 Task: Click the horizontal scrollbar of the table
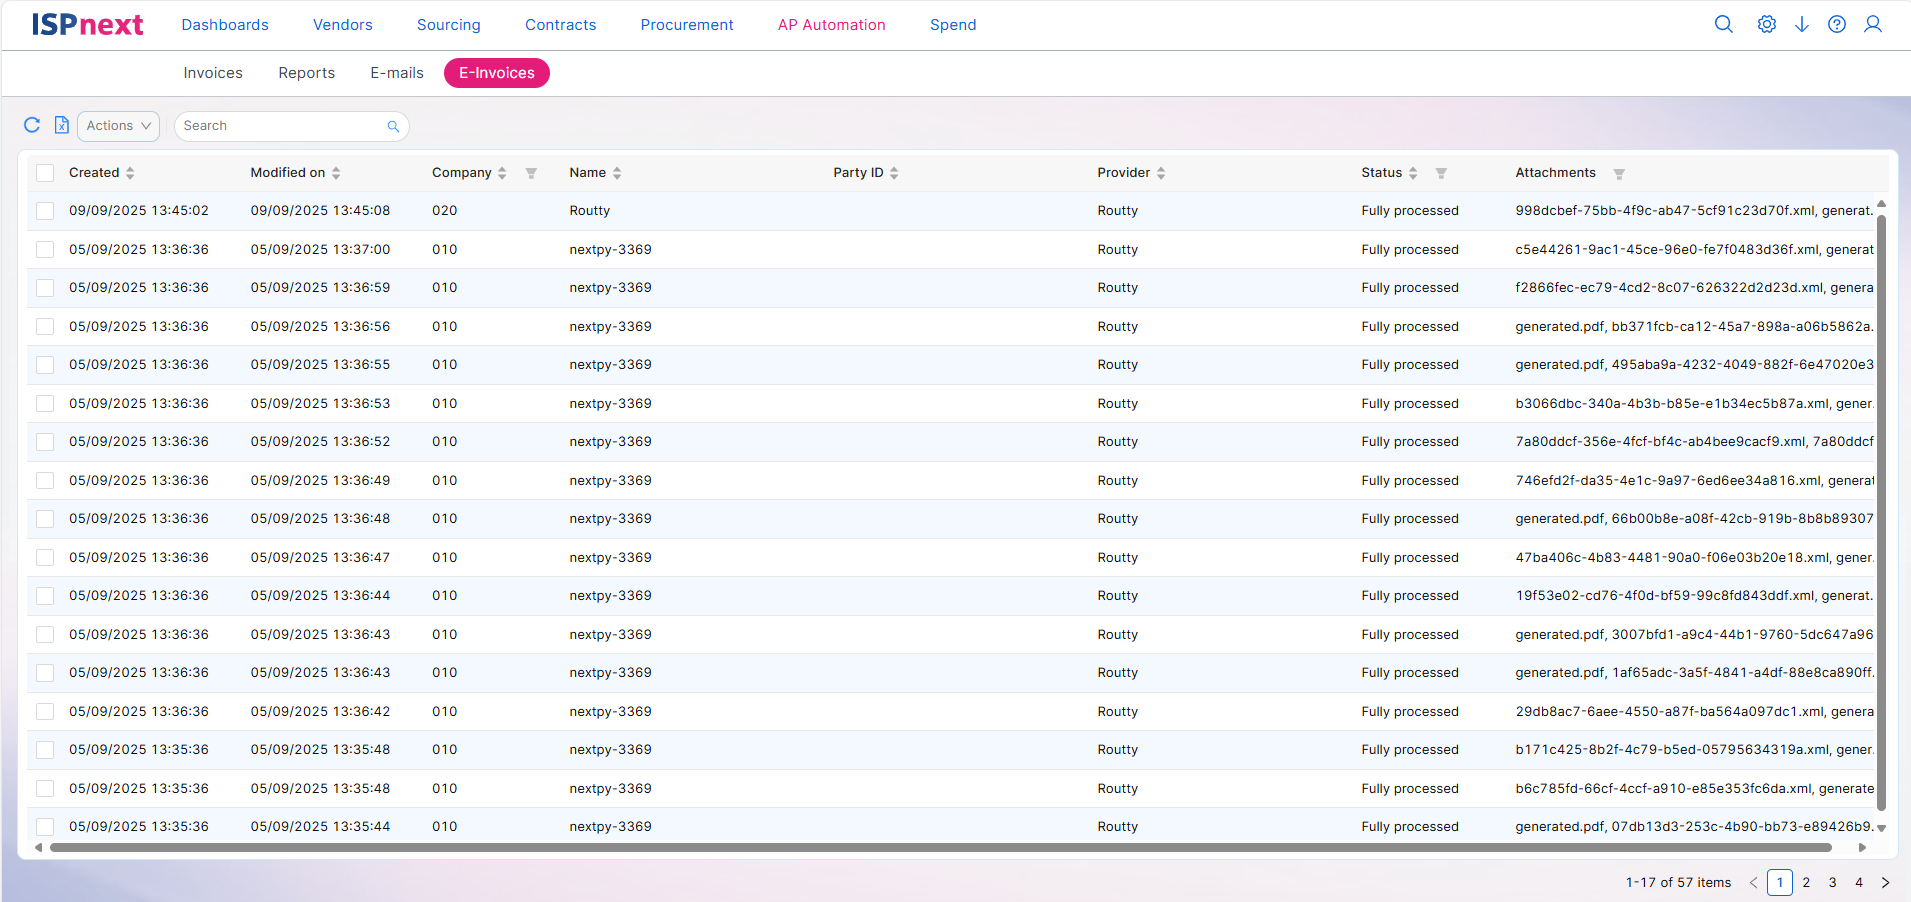click(940, 847)
